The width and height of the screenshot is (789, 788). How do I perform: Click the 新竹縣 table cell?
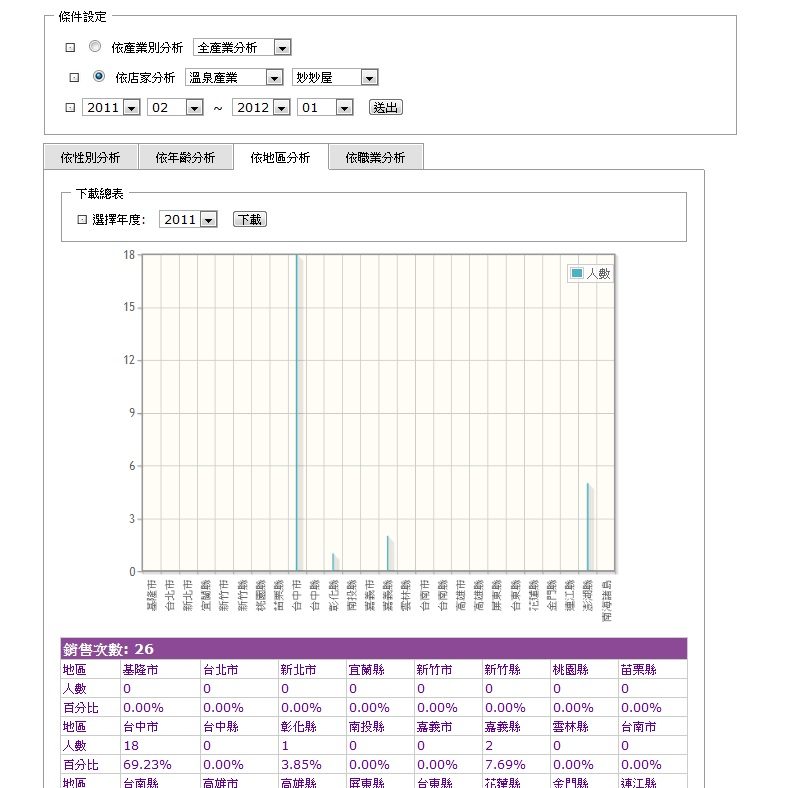516,669
